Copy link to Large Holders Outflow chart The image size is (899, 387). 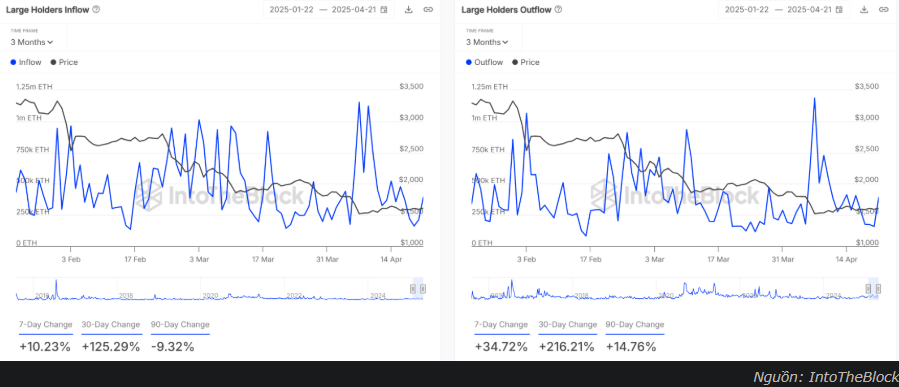(x=883, y=10)
